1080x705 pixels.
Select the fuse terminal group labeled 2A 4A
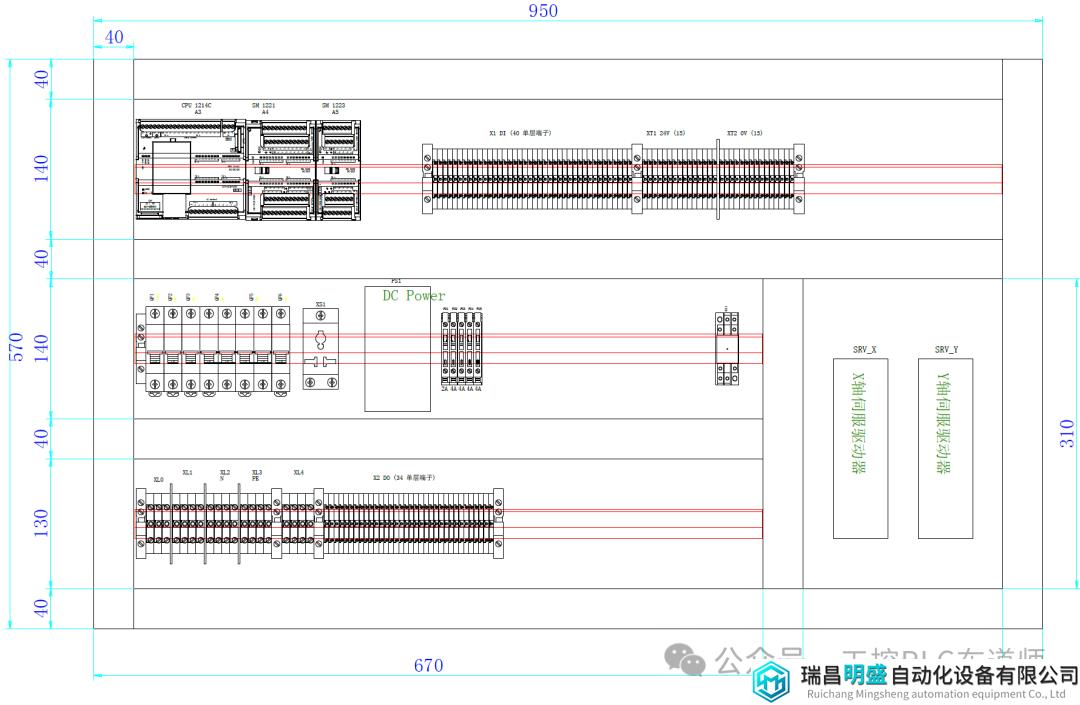tap(461, 349)
